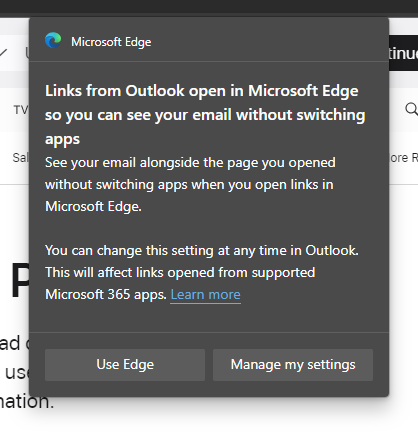Follow the Learn more link
The image size is (418, 438).
pos(205,295)
